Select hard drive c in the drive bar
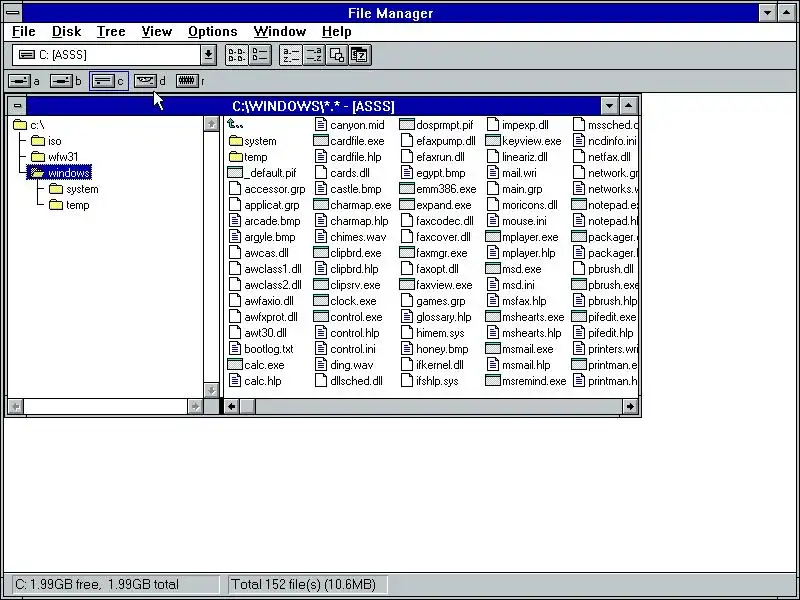Viewport: 800px width, 600px height. tap(108, 81)
